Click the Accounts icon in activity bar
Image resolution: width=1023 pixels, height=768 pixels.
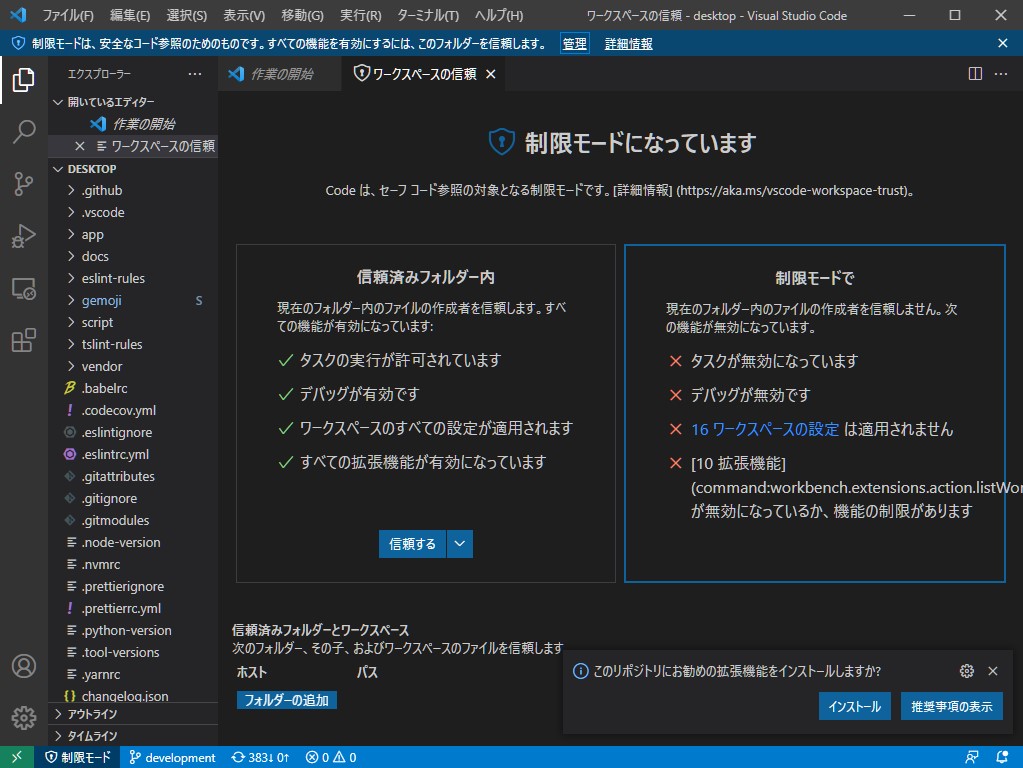pyautogui.click(x=24, y=665)
